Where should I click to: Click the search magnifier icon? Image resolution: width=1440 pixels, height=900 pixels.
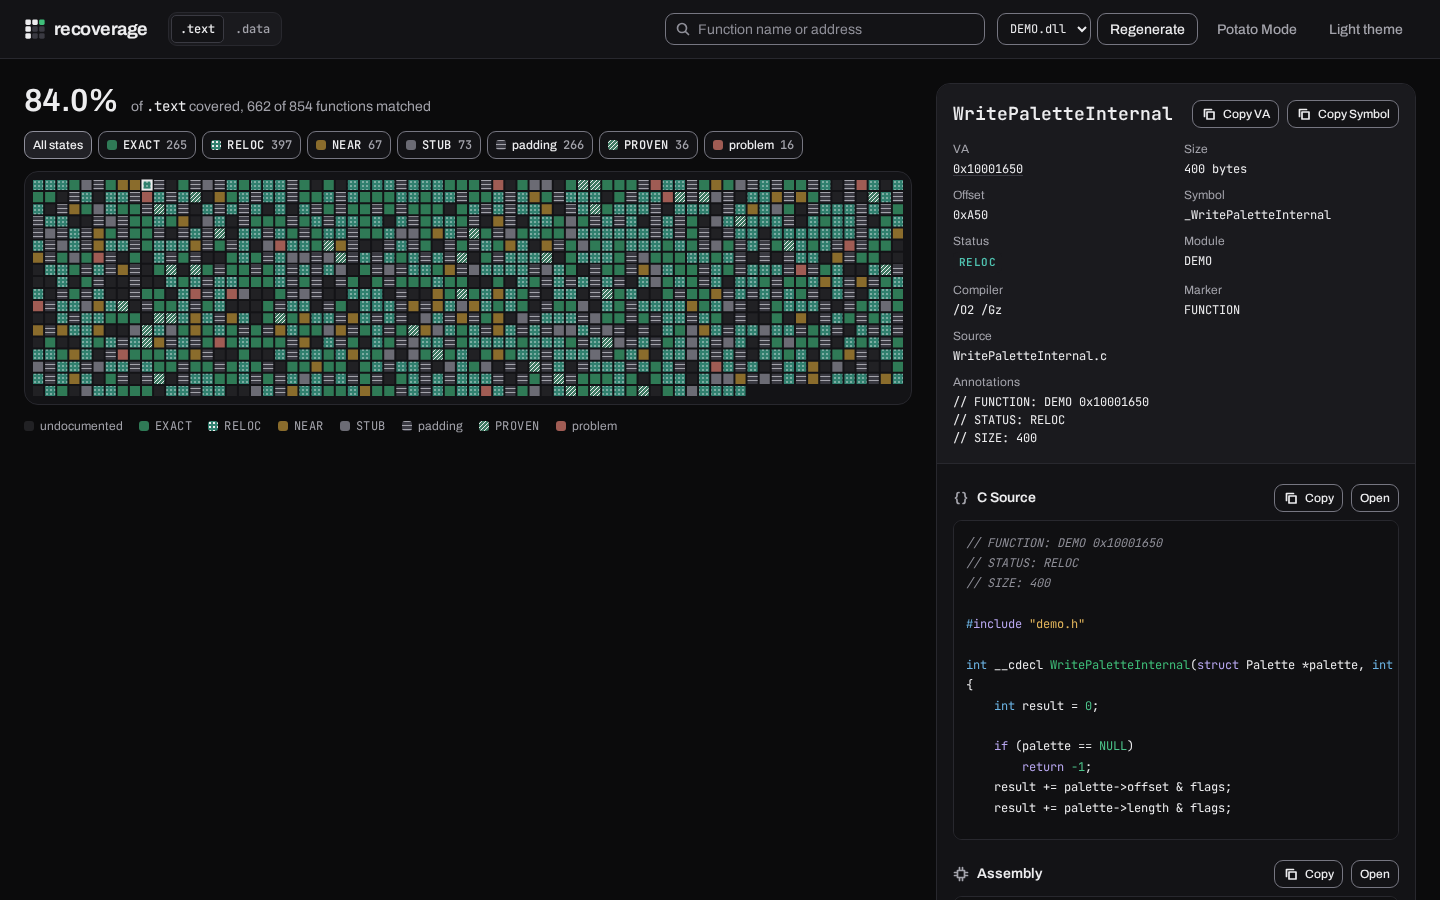tap(683, 29)
